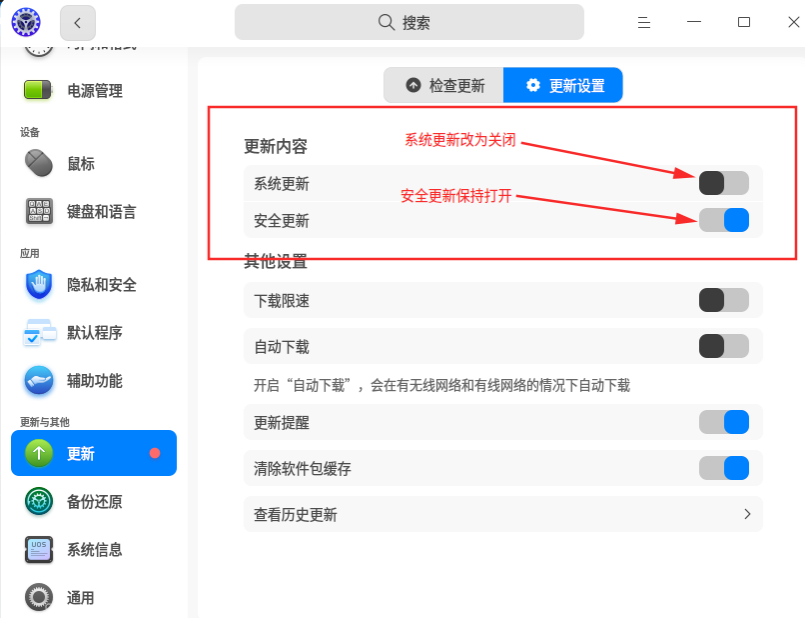Click the up-arrow icon in 检查更新 tab
Image resolution: width=805 pixels, height=618 pixels.
point(413,85)
